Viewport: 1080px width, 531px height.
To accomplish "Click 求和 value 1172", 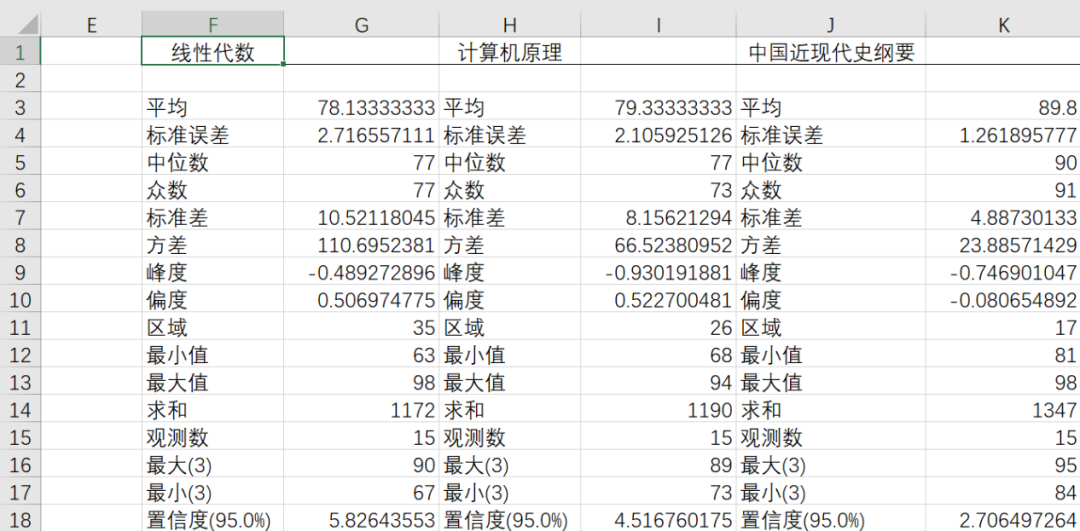I will coord(413,410).
